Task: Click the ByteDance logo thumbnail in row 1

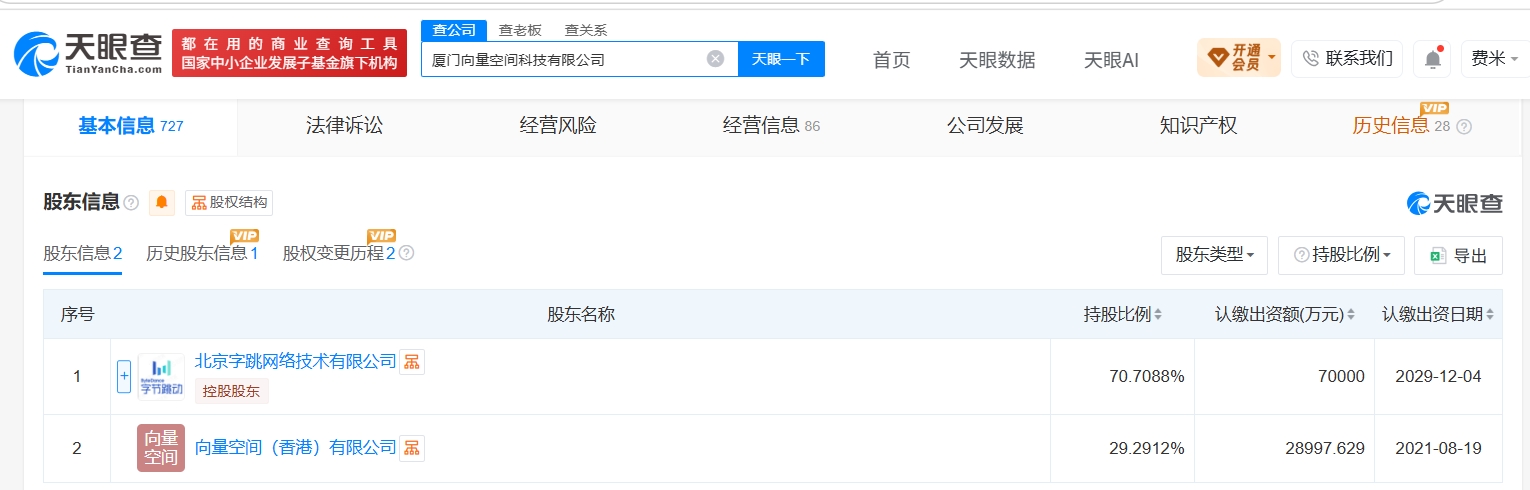Action: tap(161, 377)
